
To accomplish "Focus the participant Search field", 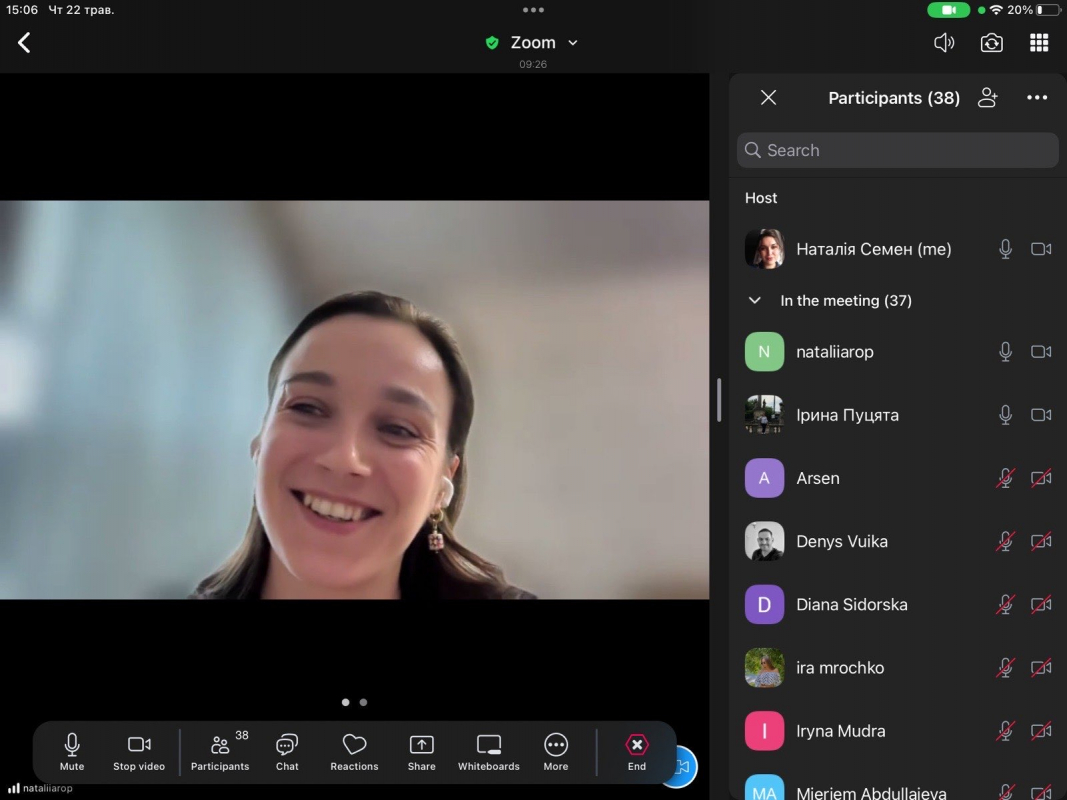I will coord(898,150).
